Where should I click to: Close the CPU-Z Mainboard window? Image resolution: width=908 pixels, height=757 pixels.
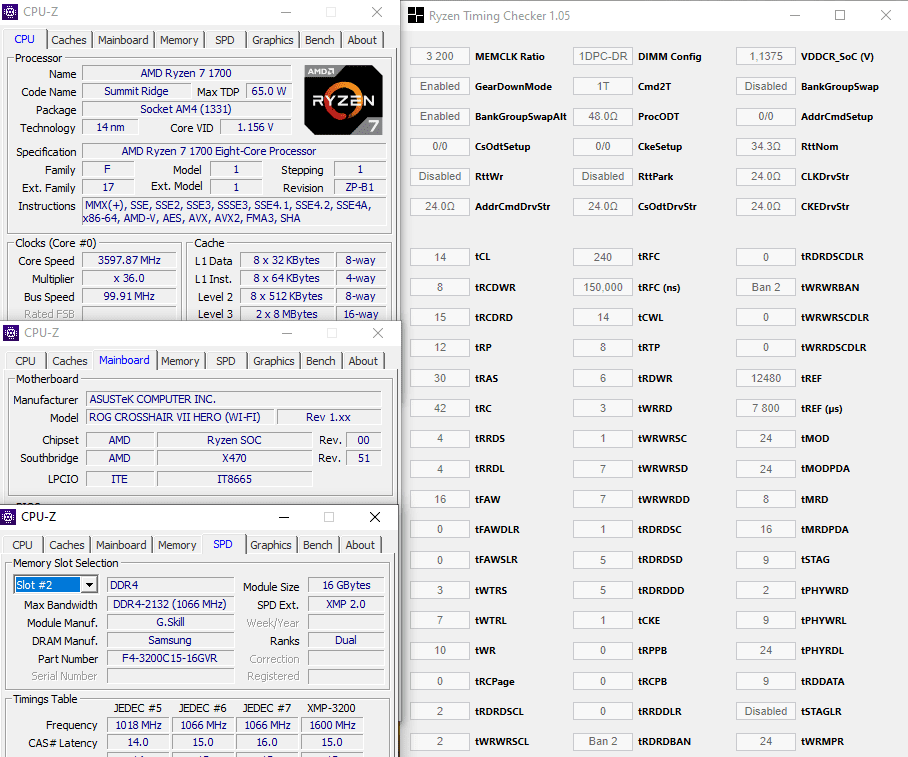click(x=378, y=333)
